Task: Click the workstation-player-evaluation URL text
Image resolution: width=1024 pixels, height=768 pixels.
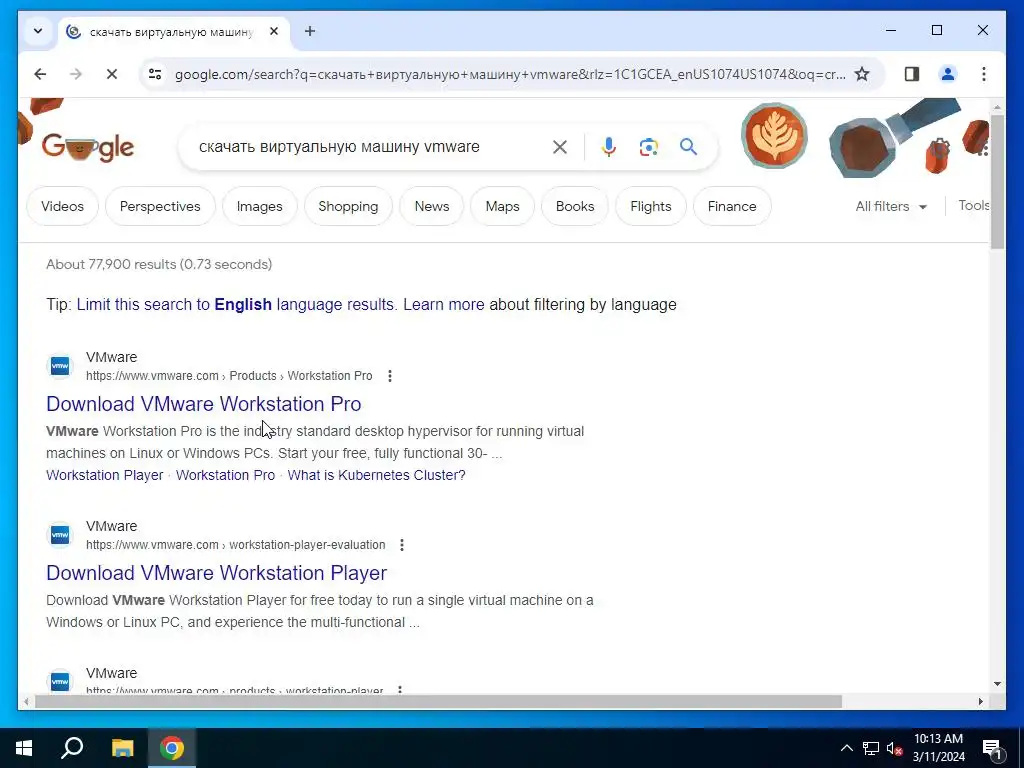Action: pyautogui.click(x=236, y=545)
